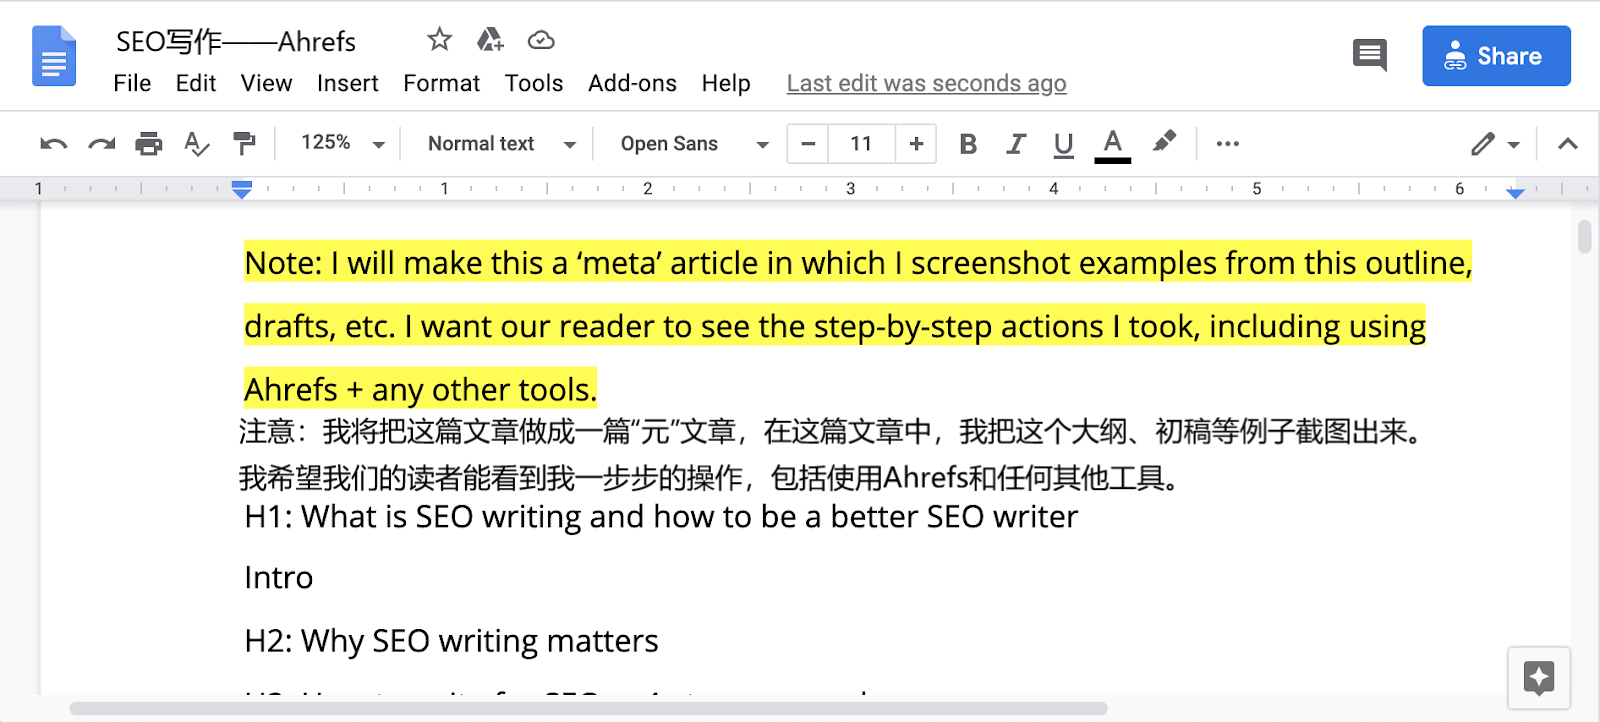Print the document
The image size is (1600, 722).
149,144
